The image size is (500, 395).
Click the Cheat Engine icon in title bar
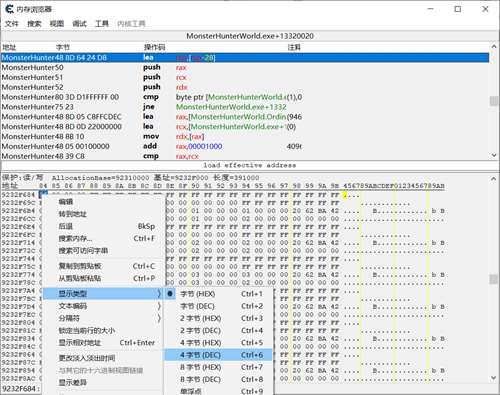9,9
